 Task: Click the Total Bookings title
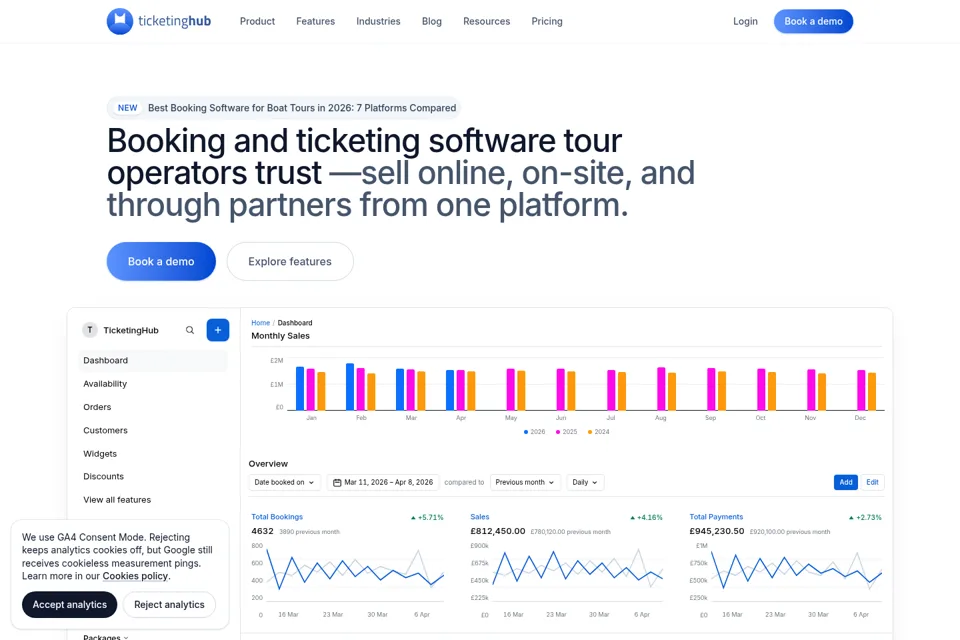tap(277, 517)
